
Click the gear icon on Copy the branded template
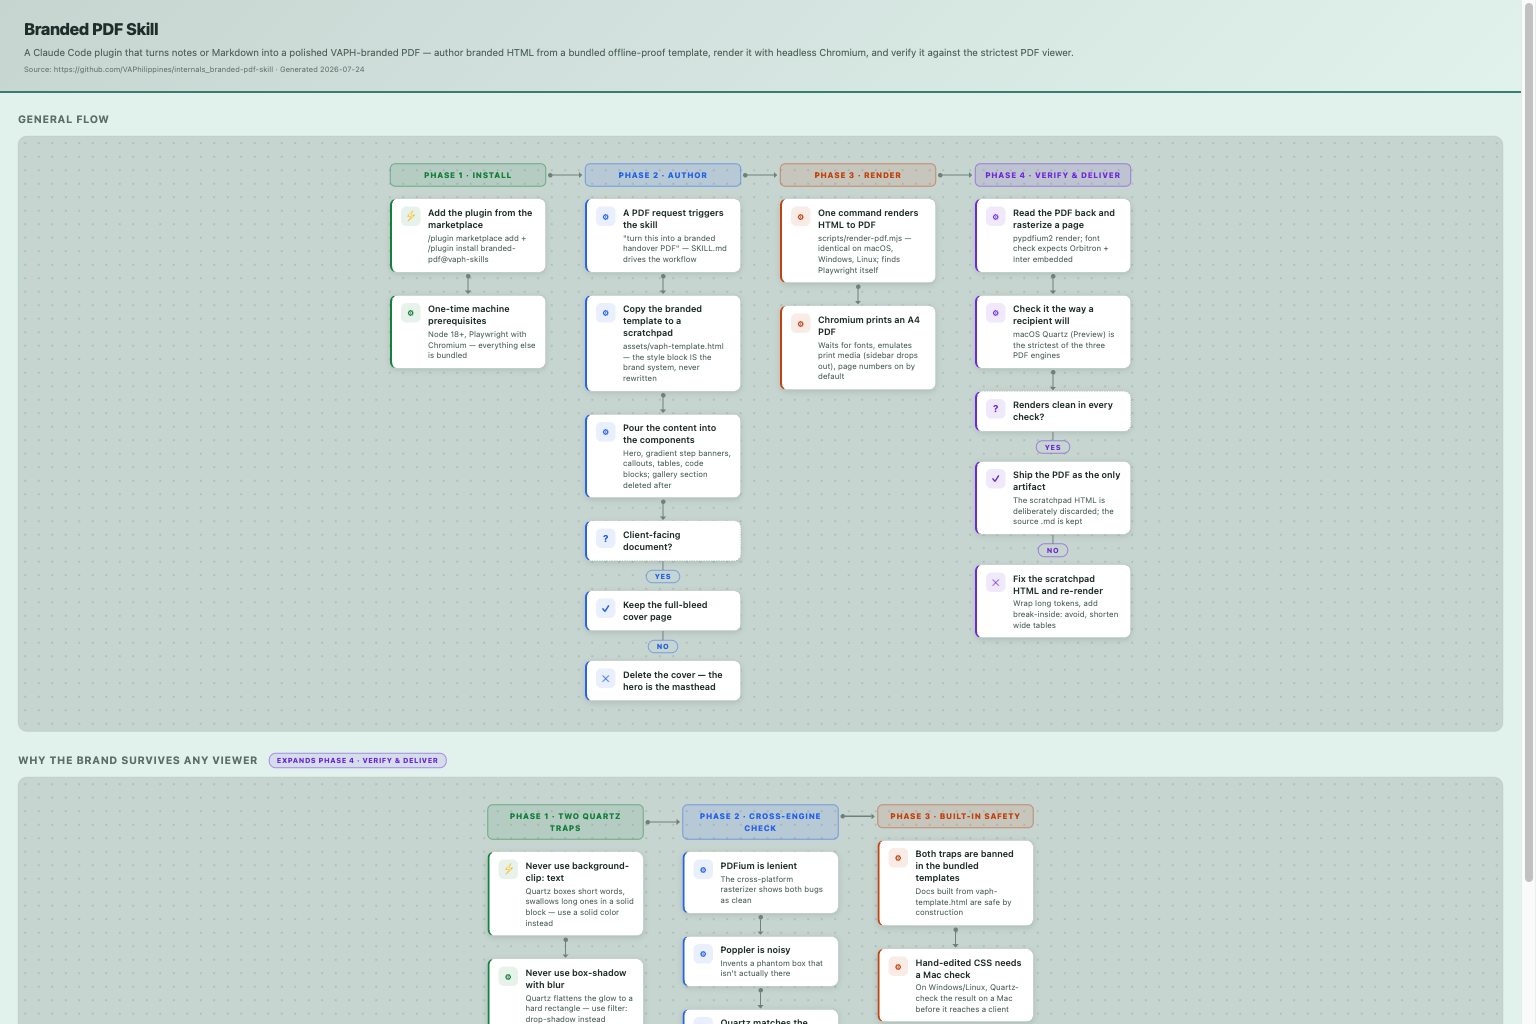(x=605, y=313)
